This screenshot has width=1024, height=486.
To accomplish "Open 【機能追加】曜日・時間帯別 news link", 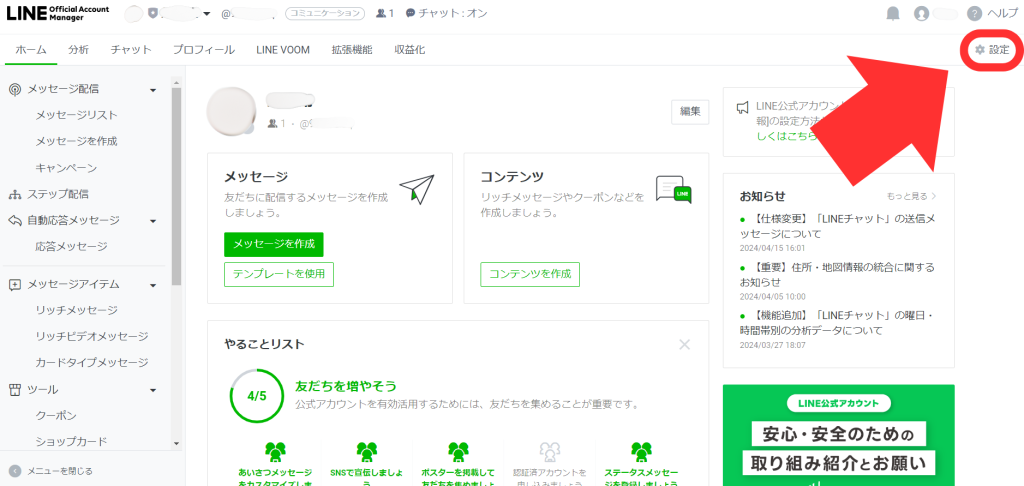I will [837, 323].
